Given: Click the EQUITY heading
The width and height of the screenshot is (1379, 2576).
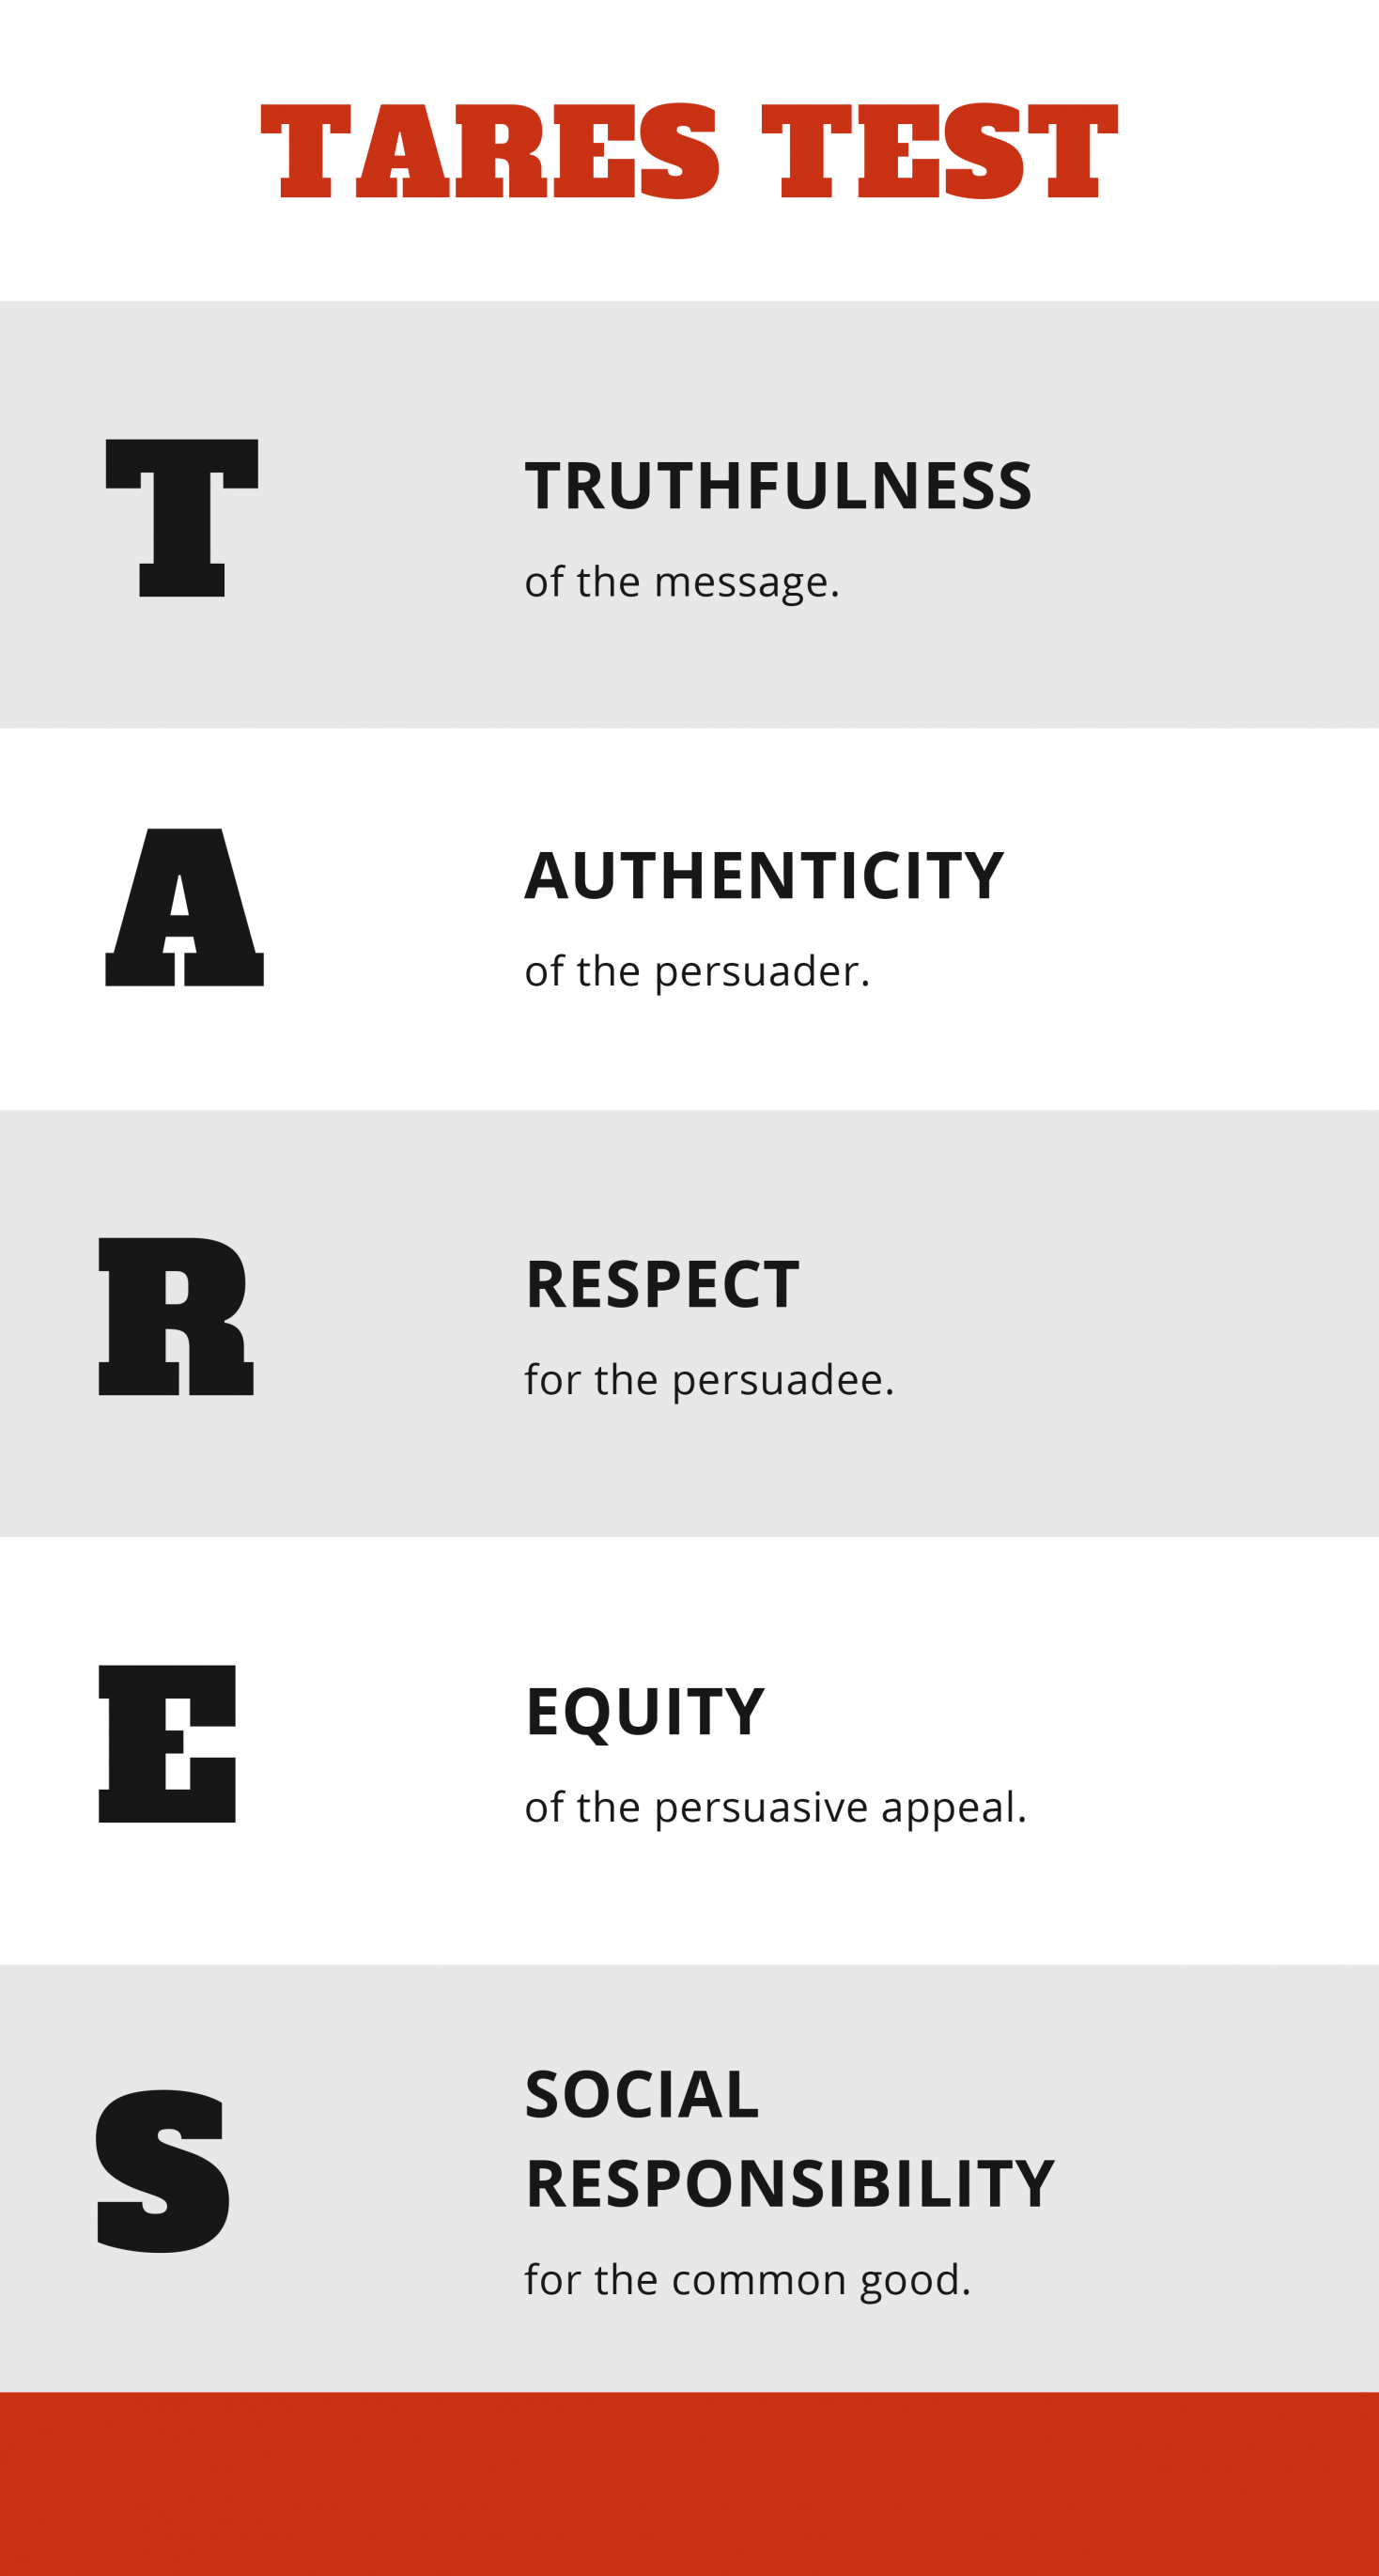Looking at the screenshot, I should [645, 1713].
